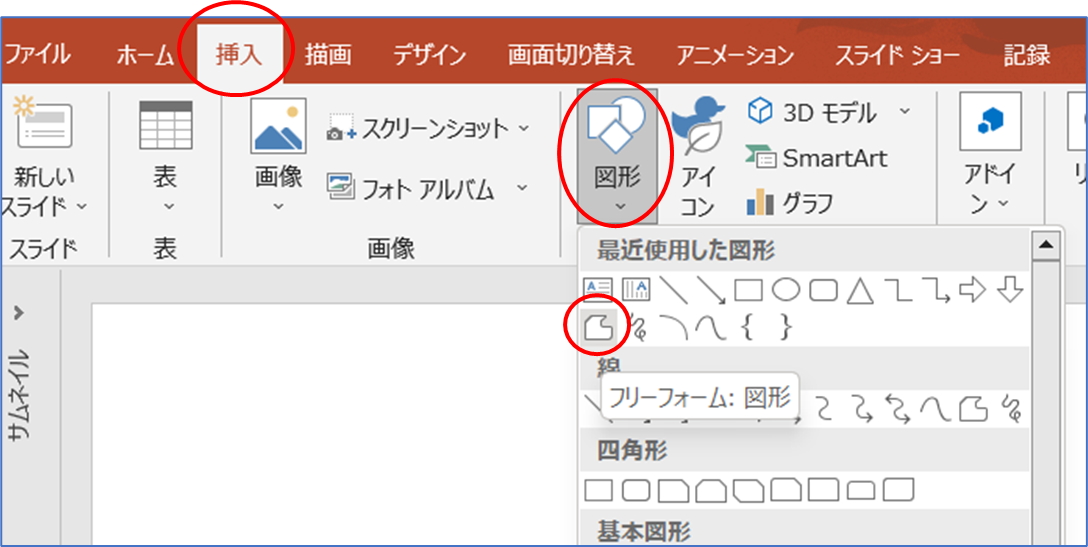Switch to the 挿入 tab
The height and width of the screenshot is (547, 1088).
point(239,54)
